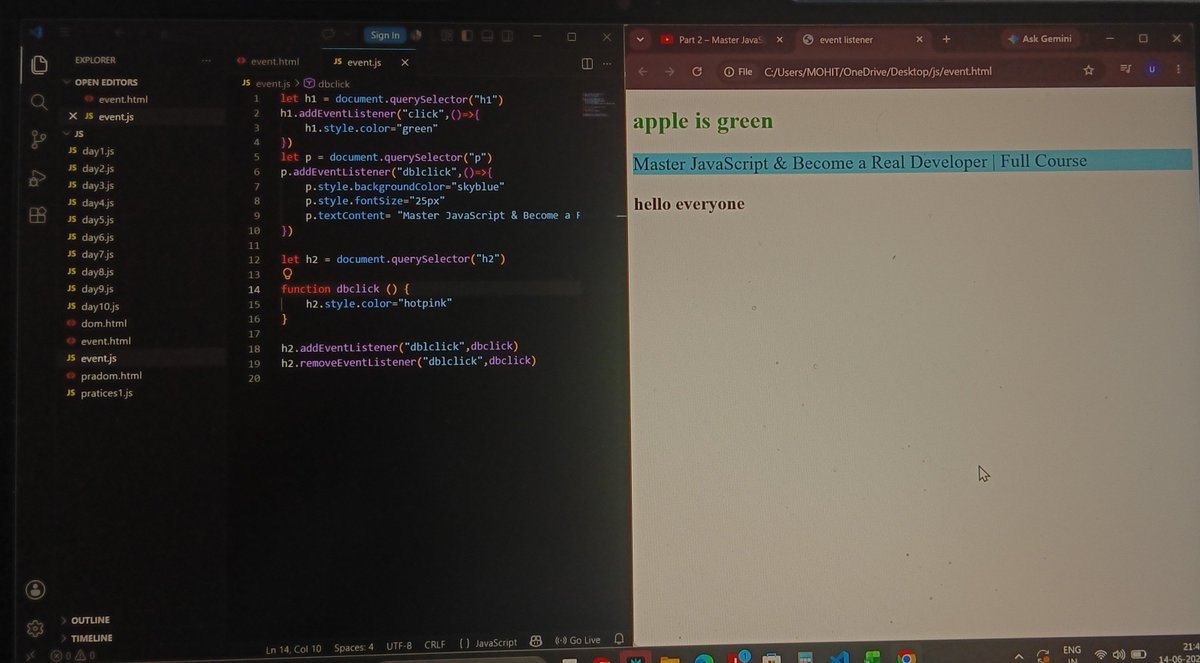Open Chrome's tab search dropdown arrow

641,40
